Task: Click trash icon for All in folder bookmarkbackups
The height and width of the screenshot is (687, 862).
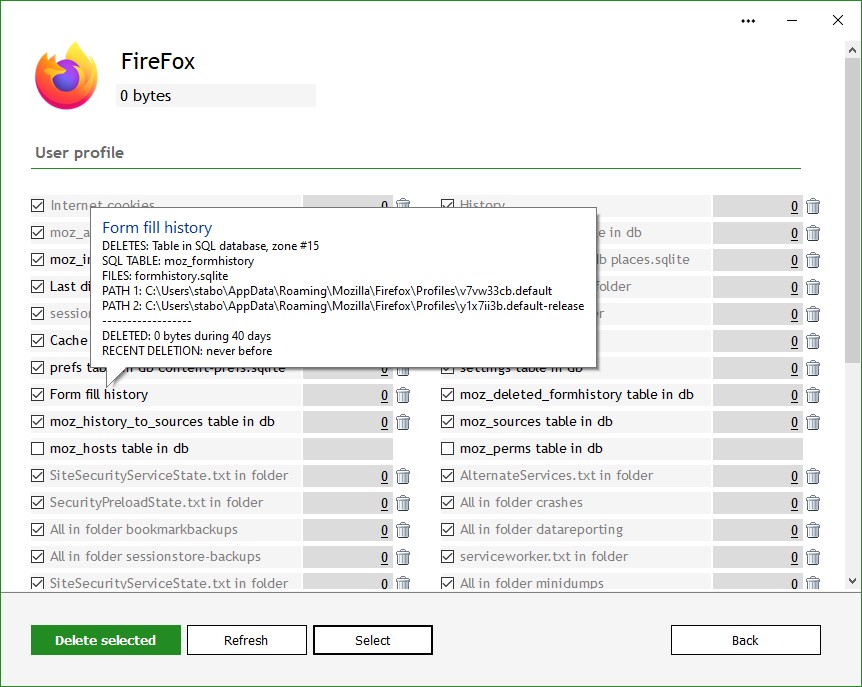Action: tap(403, 530)
